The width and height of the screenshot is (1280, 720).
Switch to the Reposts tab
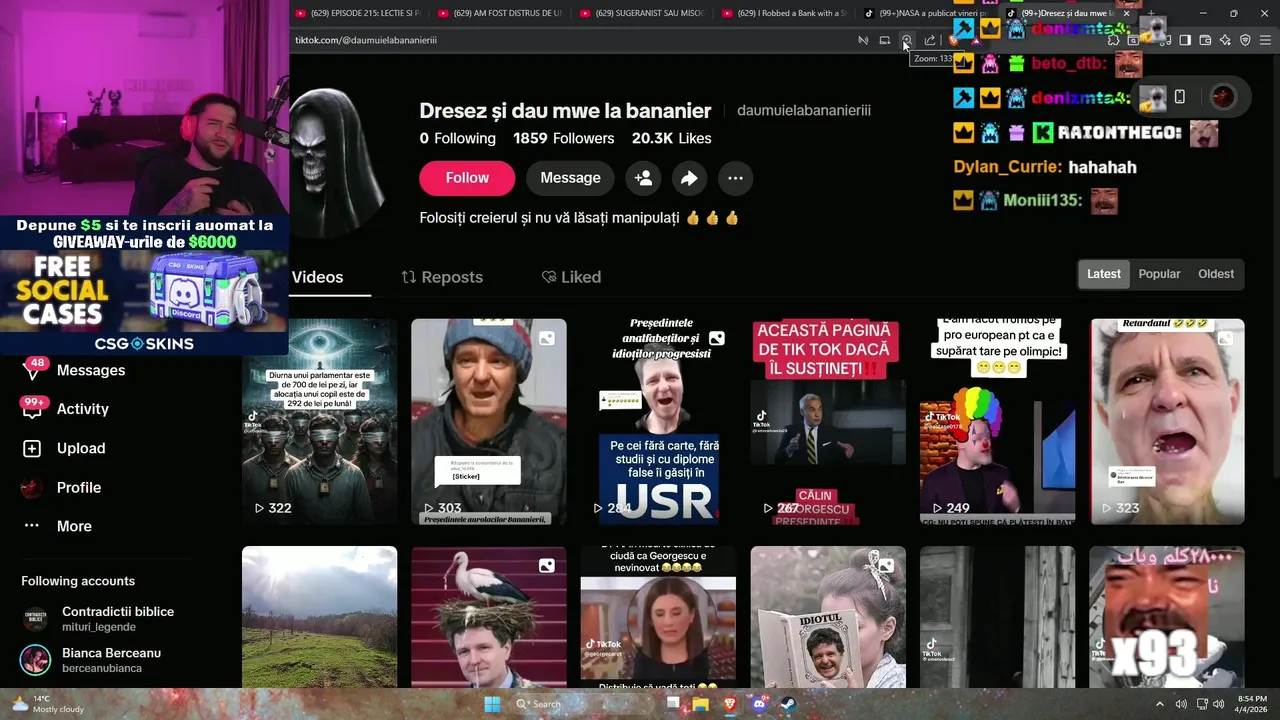pos(442,277)
